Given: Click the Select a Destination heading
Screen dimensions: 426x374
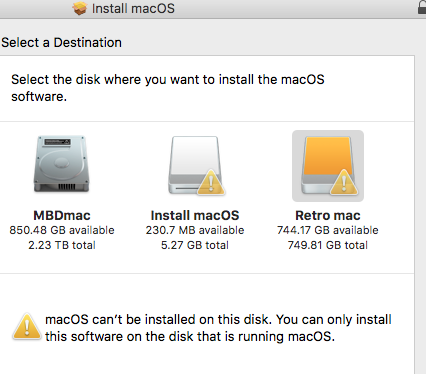Looking at the screenshot, I should point(61,43).
